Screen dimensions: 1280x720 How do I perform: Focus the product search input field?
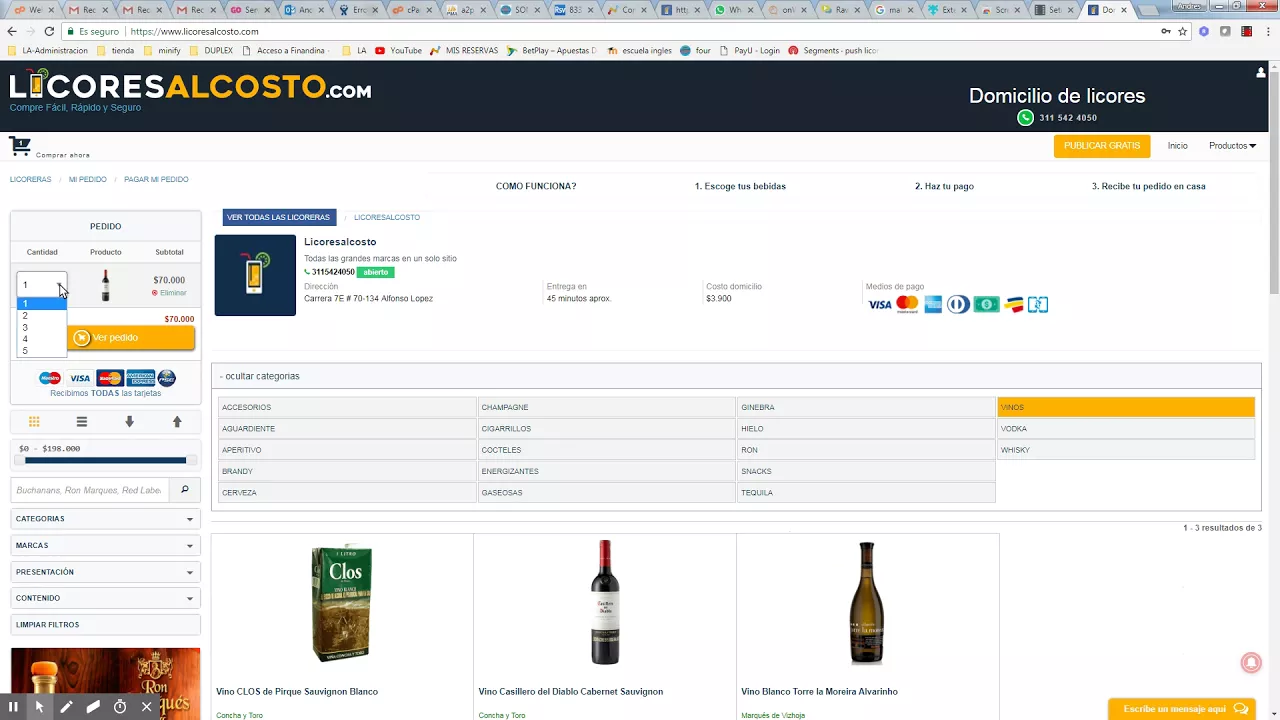point(90,490)
